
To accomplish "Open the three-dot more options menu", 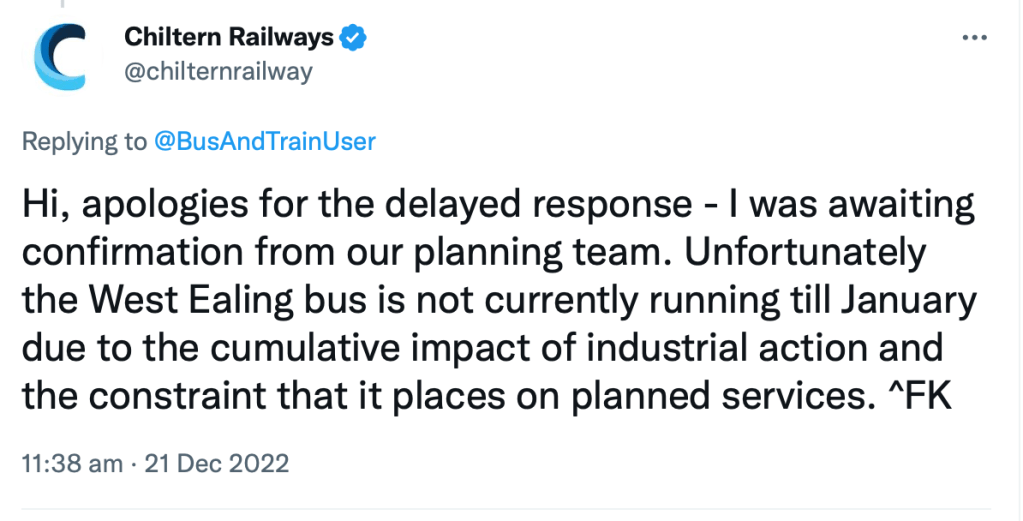I will click(974, 38).
